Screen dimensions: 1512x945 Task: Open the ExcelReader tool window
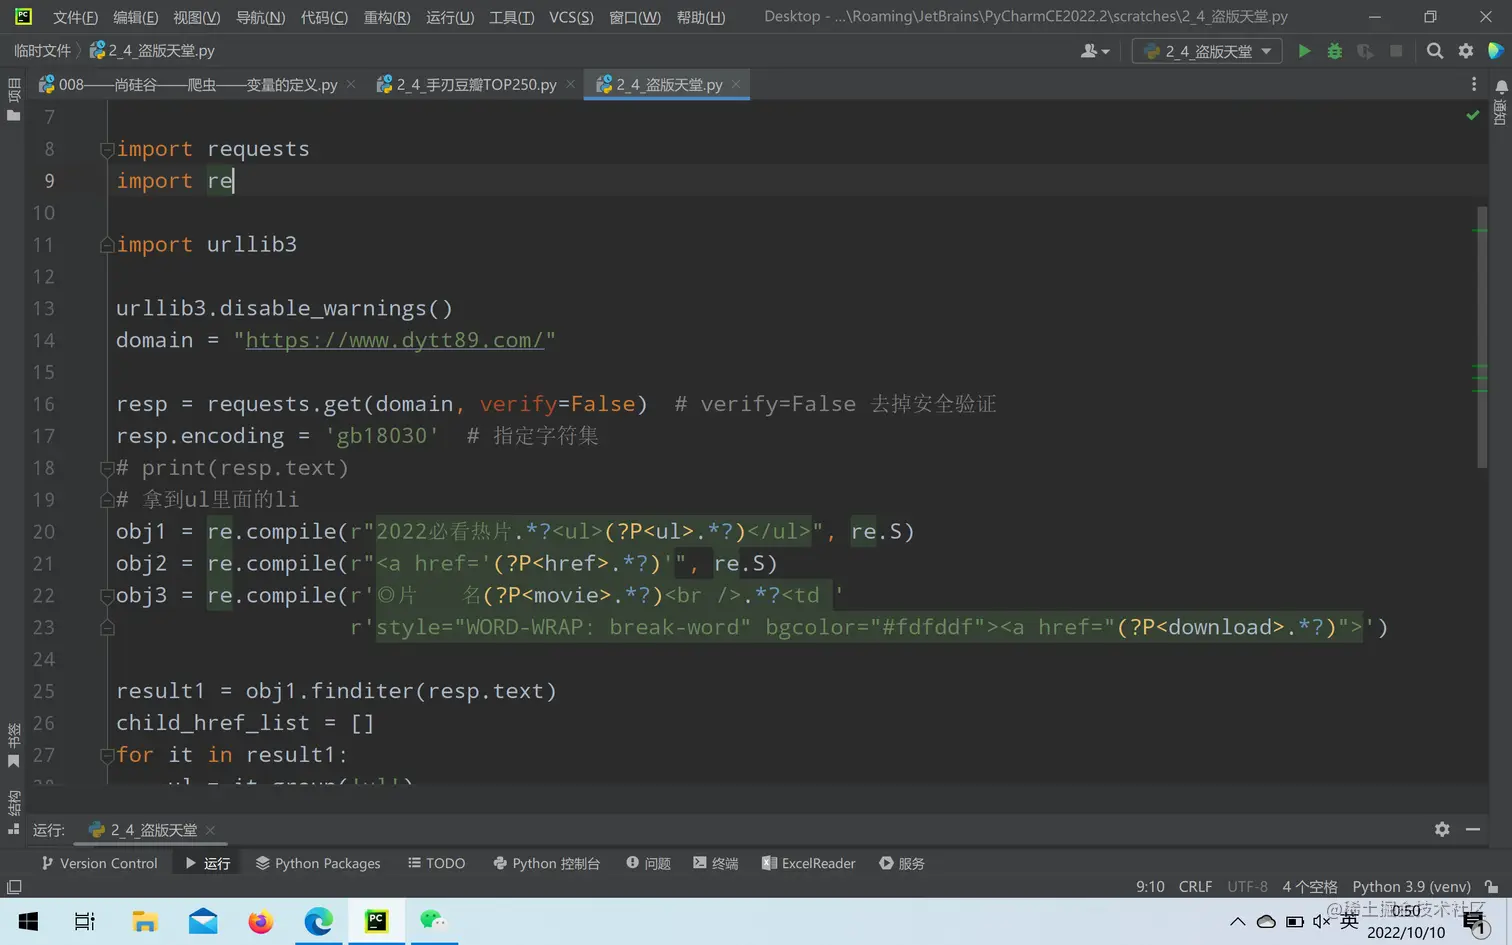coord(809,863)
